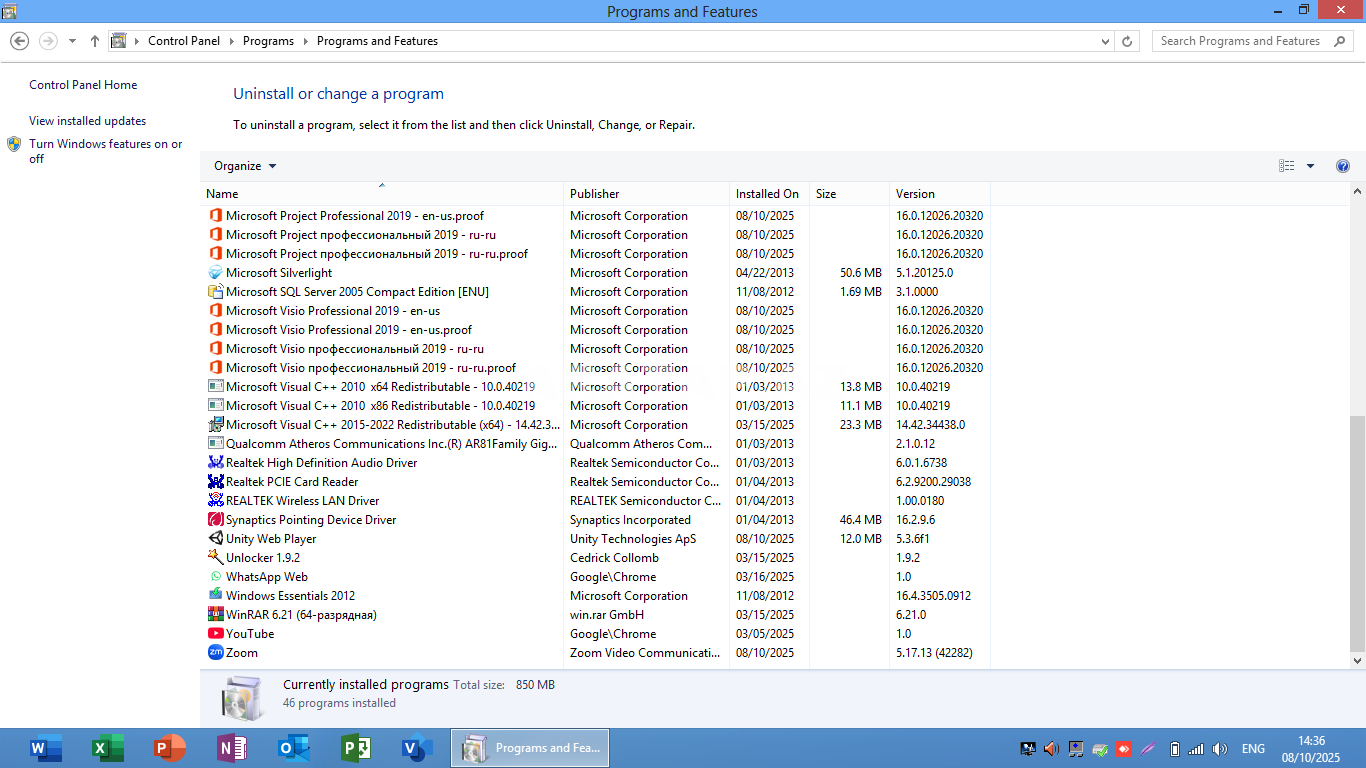Click the clock showing 14:36
This screenshot has width=1366, height=768.
tap(1311, 741)
